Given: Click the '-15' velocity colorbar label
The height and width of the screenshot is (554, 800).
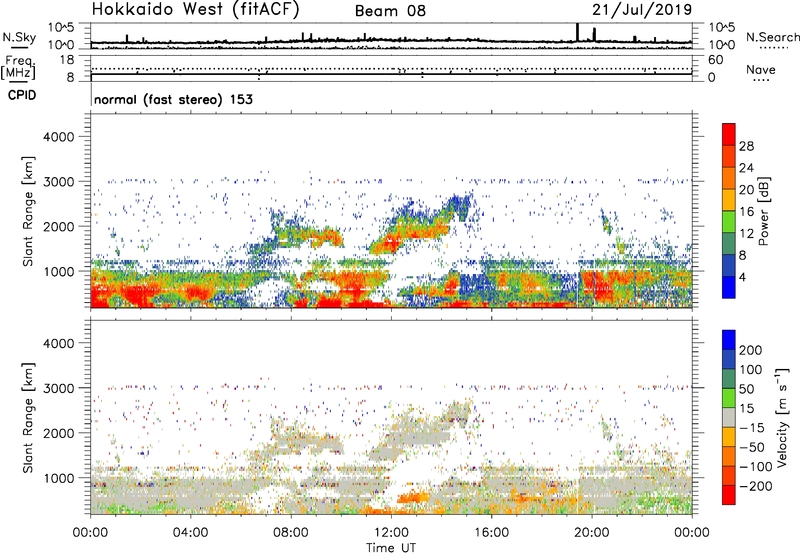Looking at the screenshot, I should pos(752,427).
